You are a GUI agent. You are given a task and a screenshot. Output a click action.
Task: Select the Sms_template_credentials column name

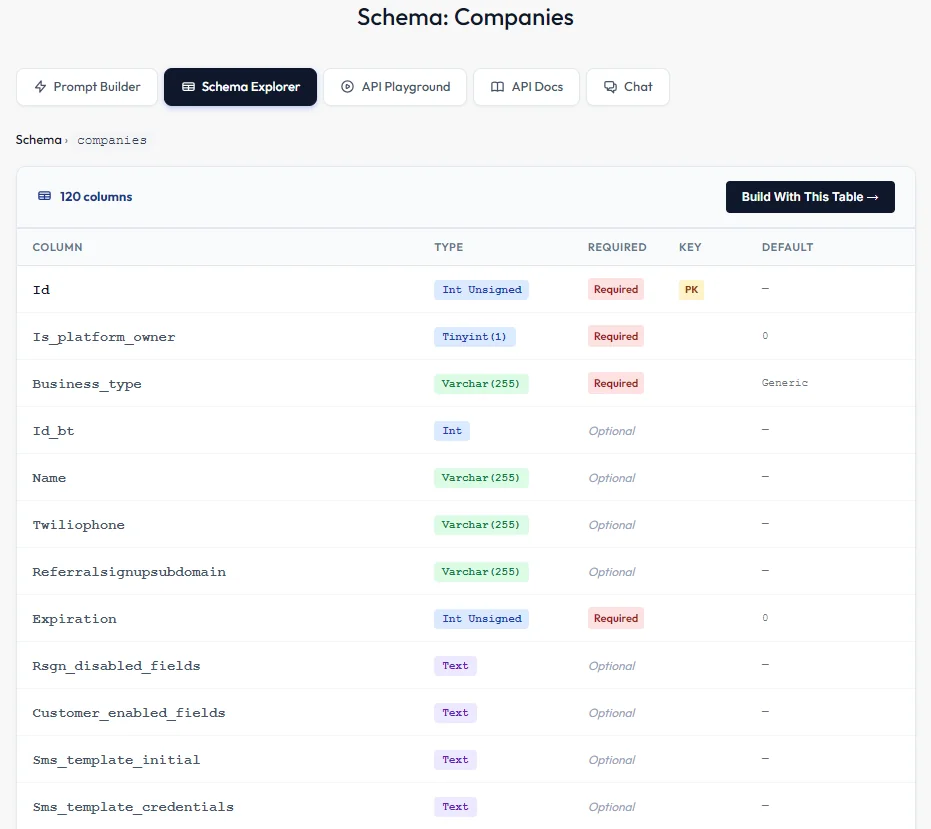[133, 806]
